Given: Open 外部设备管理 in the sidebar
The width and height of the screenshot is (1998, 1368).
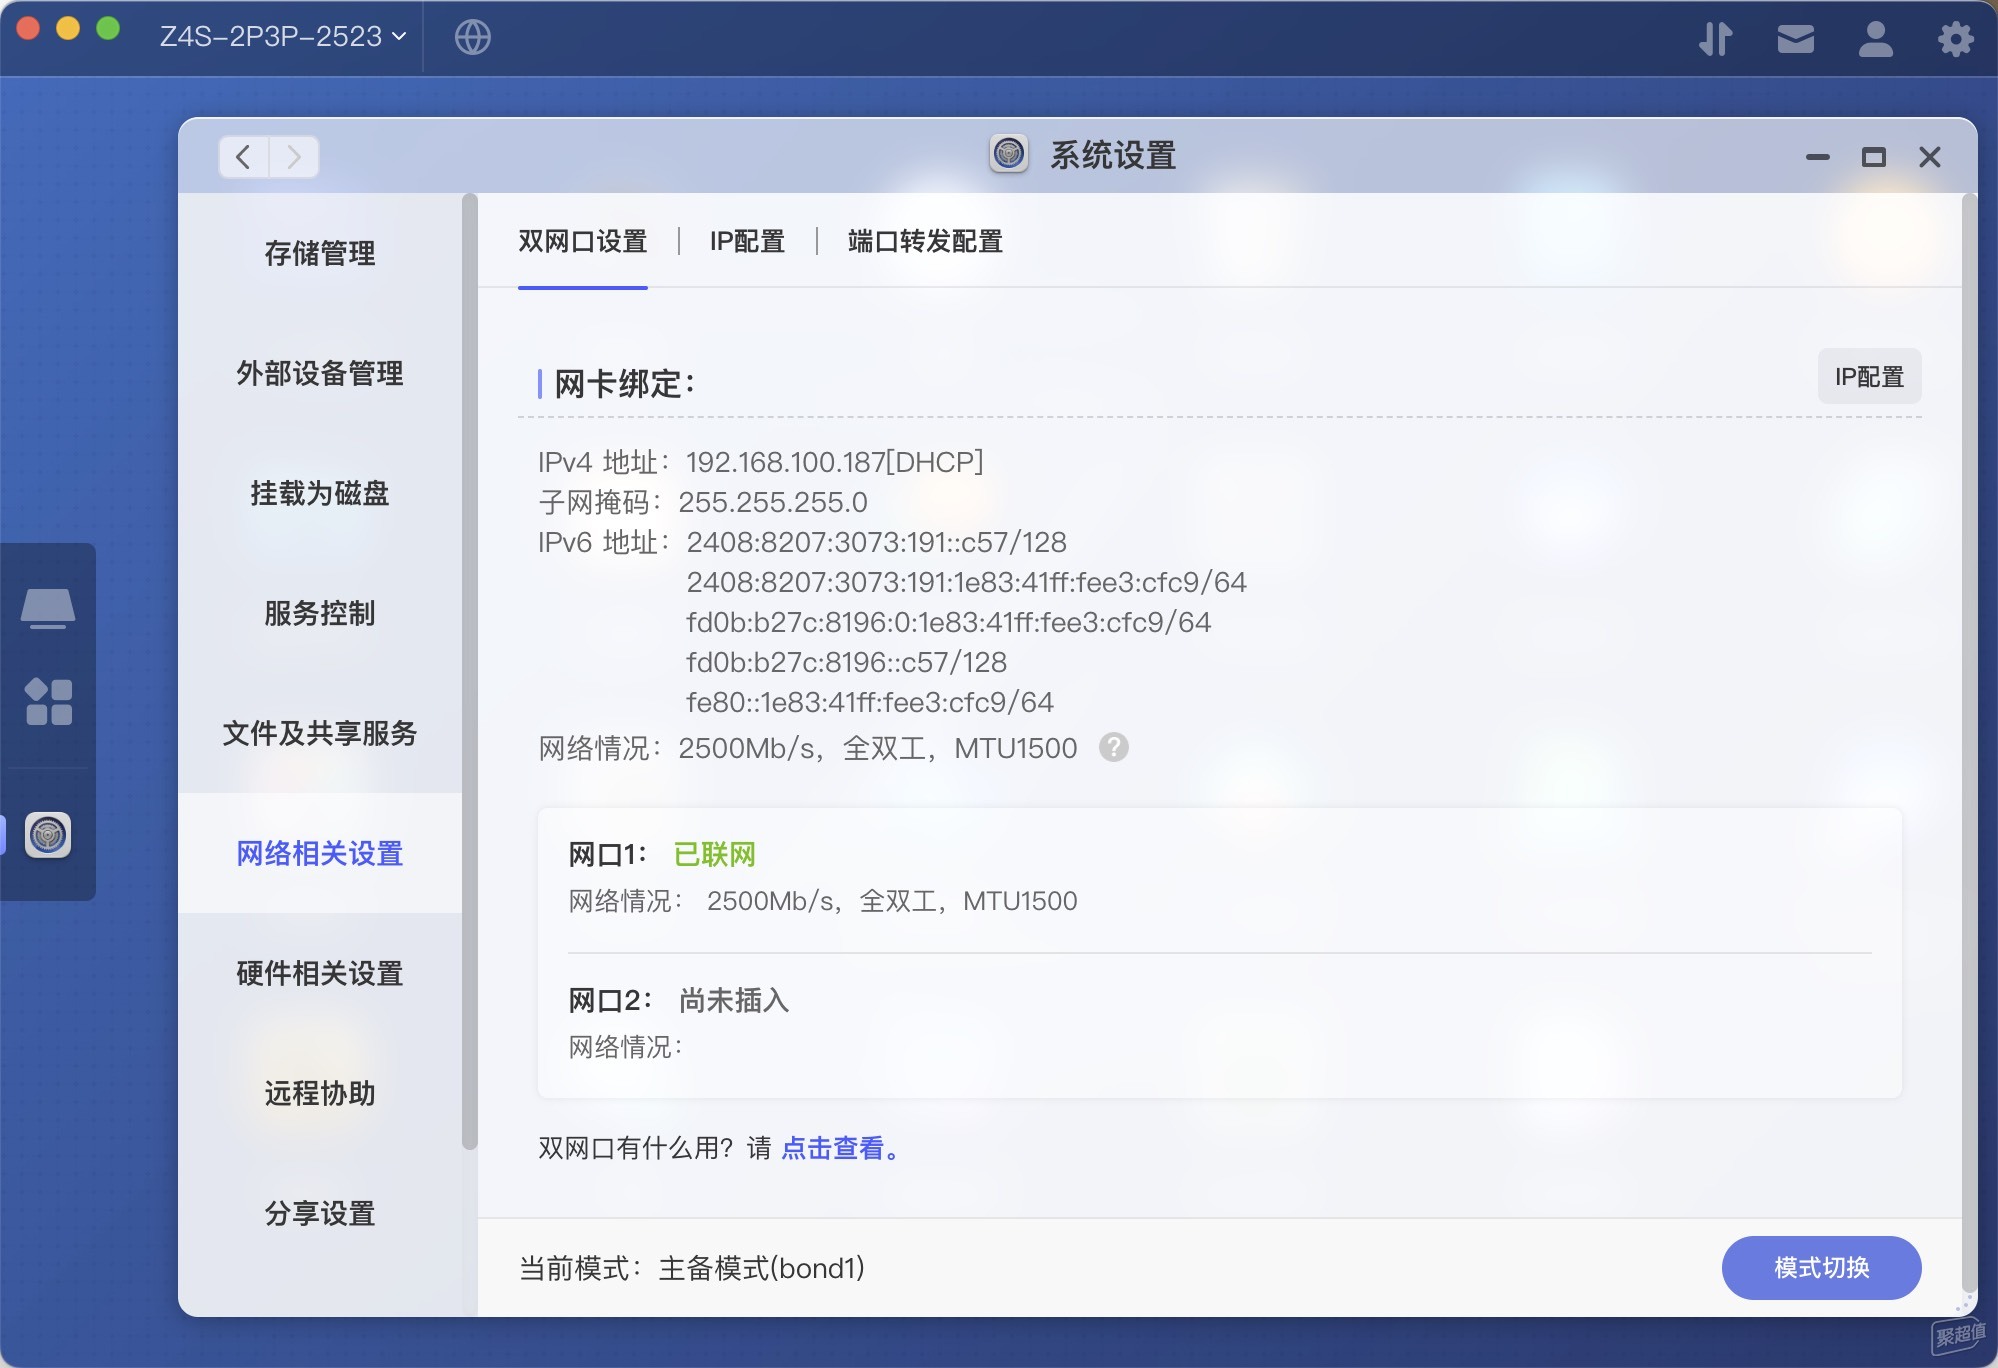Looking at the screenshot, I should 320,373.
